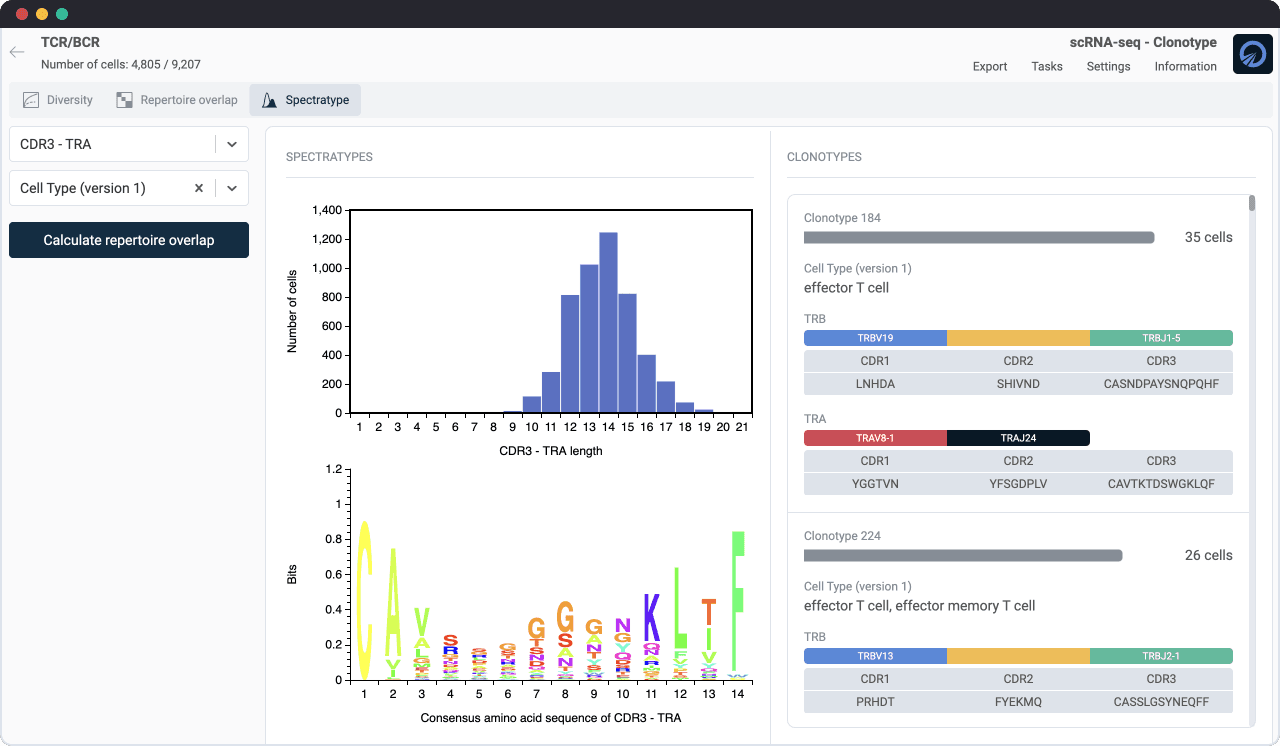The height and width of the screenshot is (746, 1280).
Task: Open the Tasks menu
Action: (1047, 66)
